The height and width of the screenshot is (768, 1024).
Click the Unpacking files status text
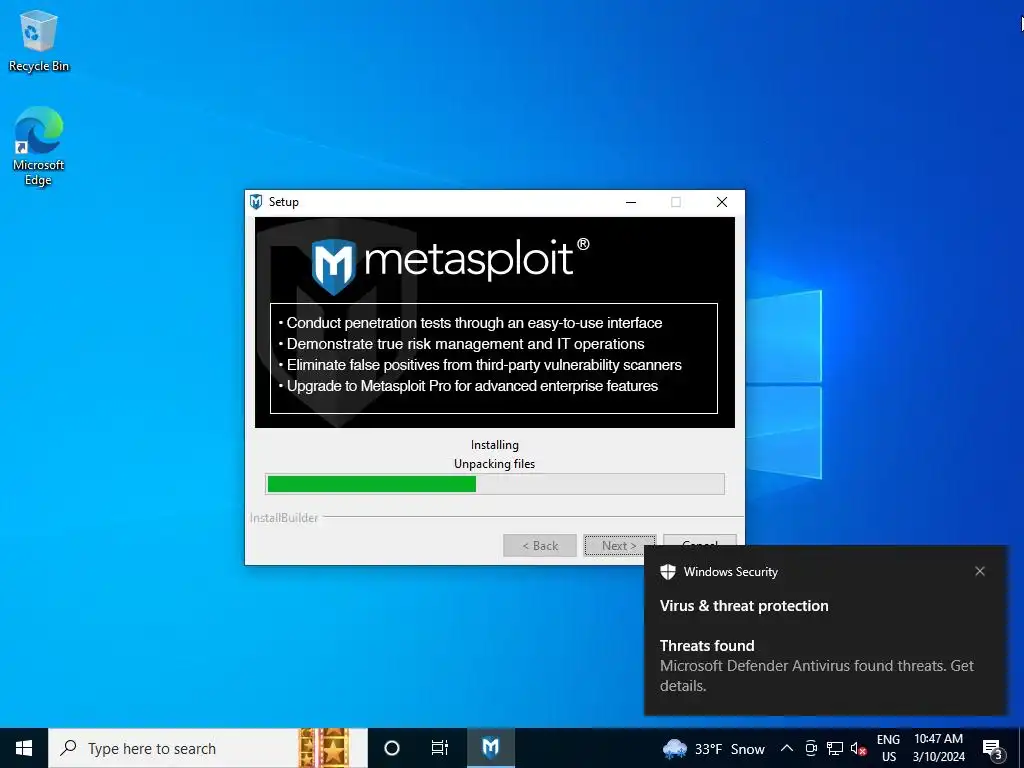[x=494, y=464]
